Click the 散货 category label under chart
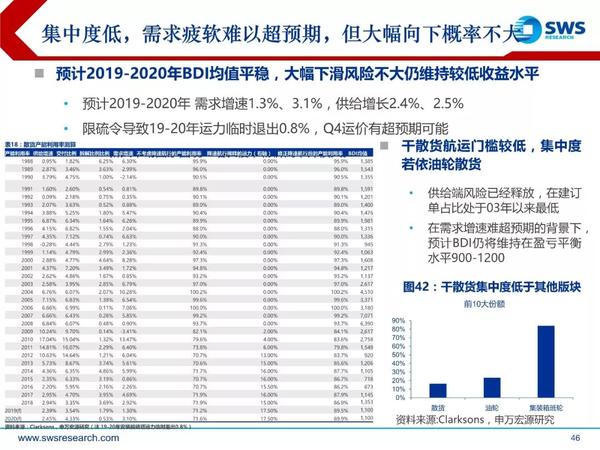The image size is (600, 450). point(438,408)
